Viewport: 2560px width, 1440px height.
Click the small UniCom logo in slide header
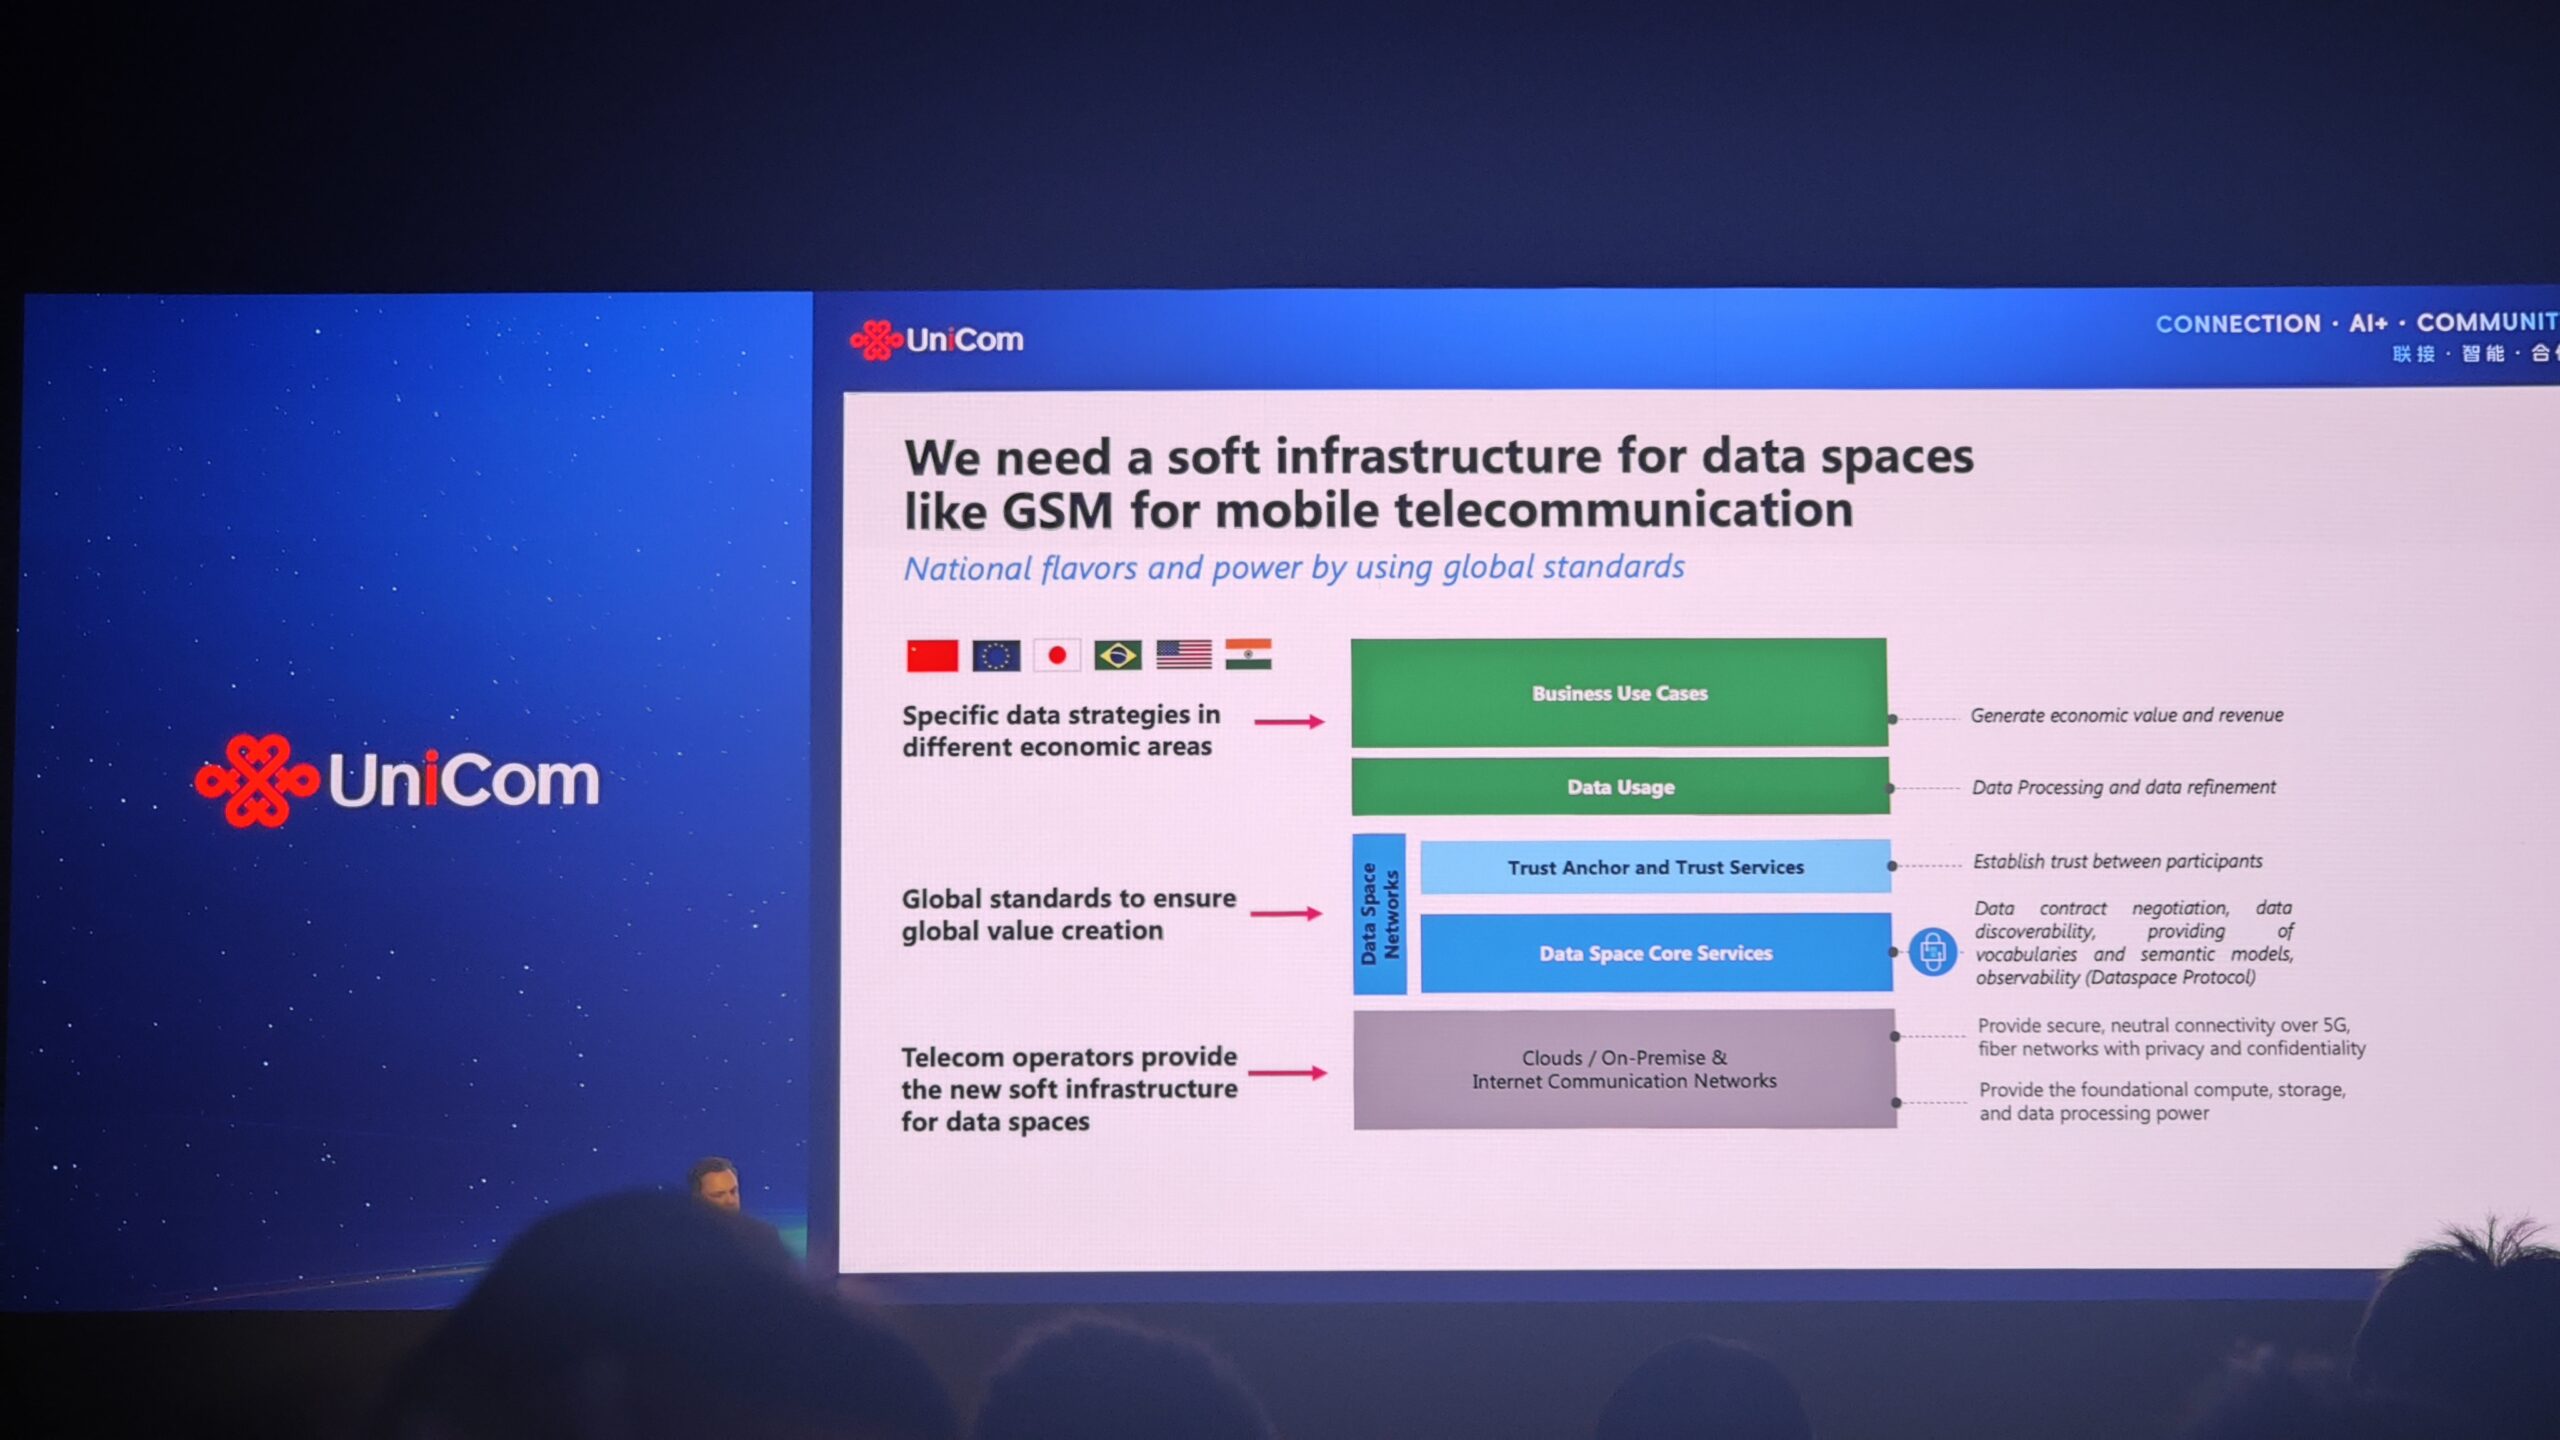937,340
